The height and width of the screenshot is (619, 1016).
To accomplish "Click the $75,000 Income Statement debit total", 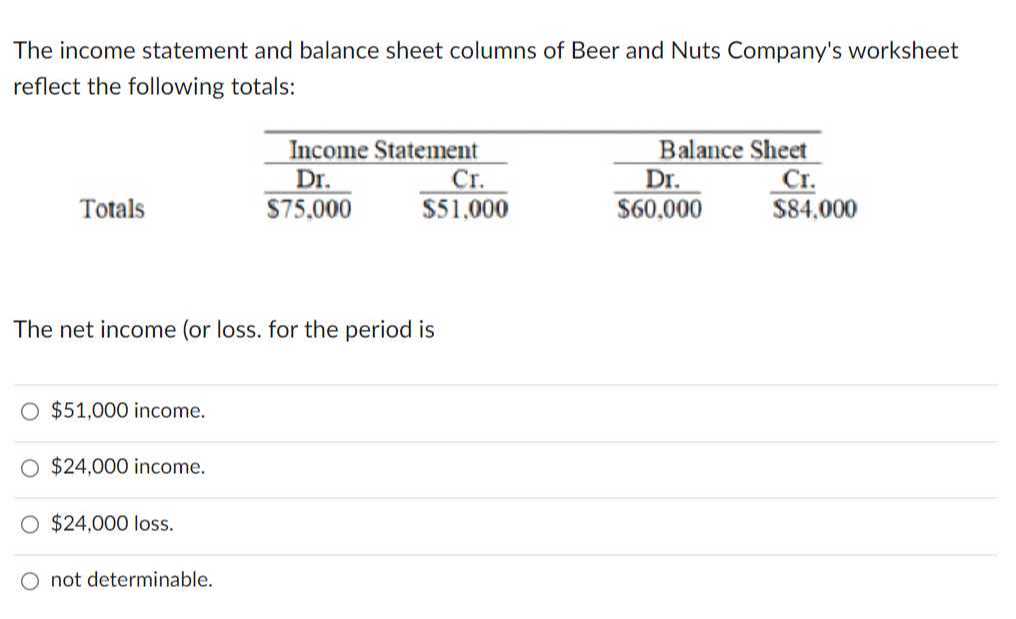I will tap(308, 209).
